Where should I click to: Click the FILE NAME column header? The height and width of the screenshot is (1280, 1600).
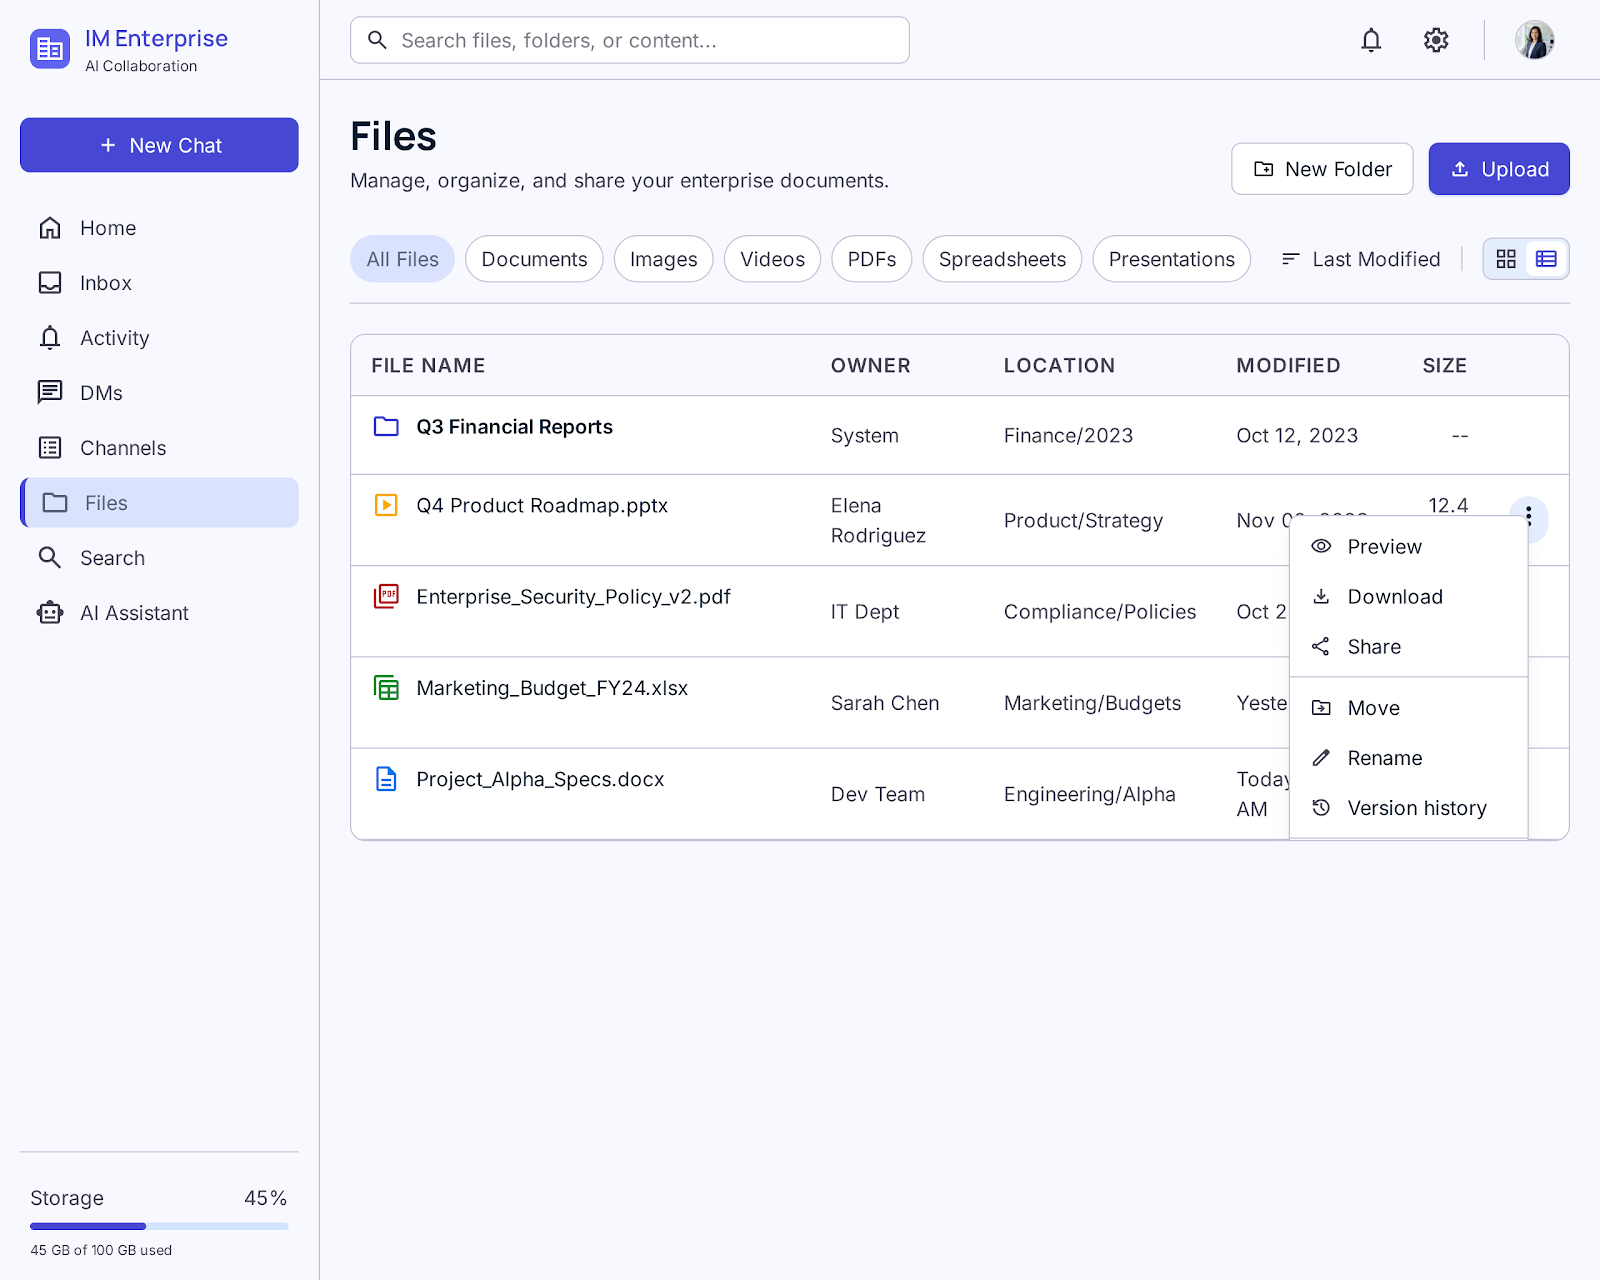(428, 365)
